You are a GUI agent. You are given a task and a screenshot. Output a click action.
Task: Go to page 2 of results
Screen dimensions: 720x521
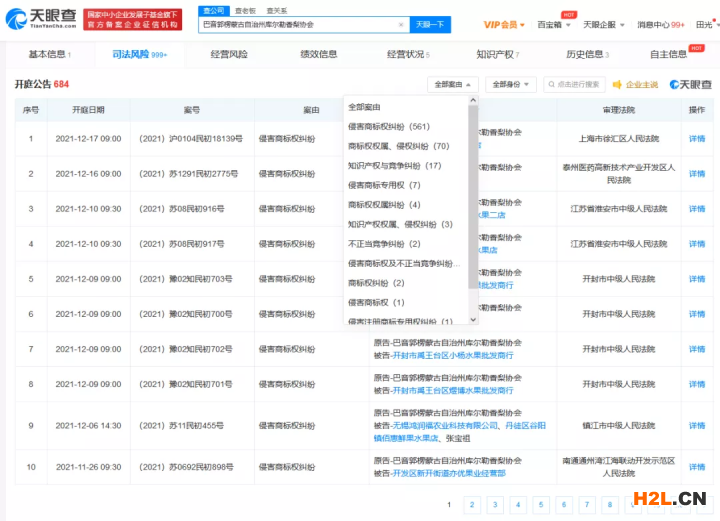click(472, 505)
